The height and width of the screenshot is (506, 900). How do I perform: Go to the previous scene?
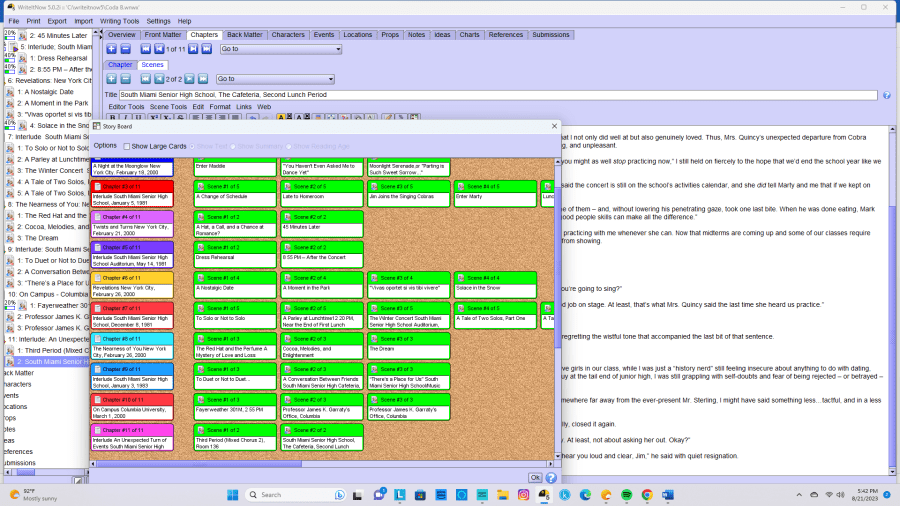160,79
